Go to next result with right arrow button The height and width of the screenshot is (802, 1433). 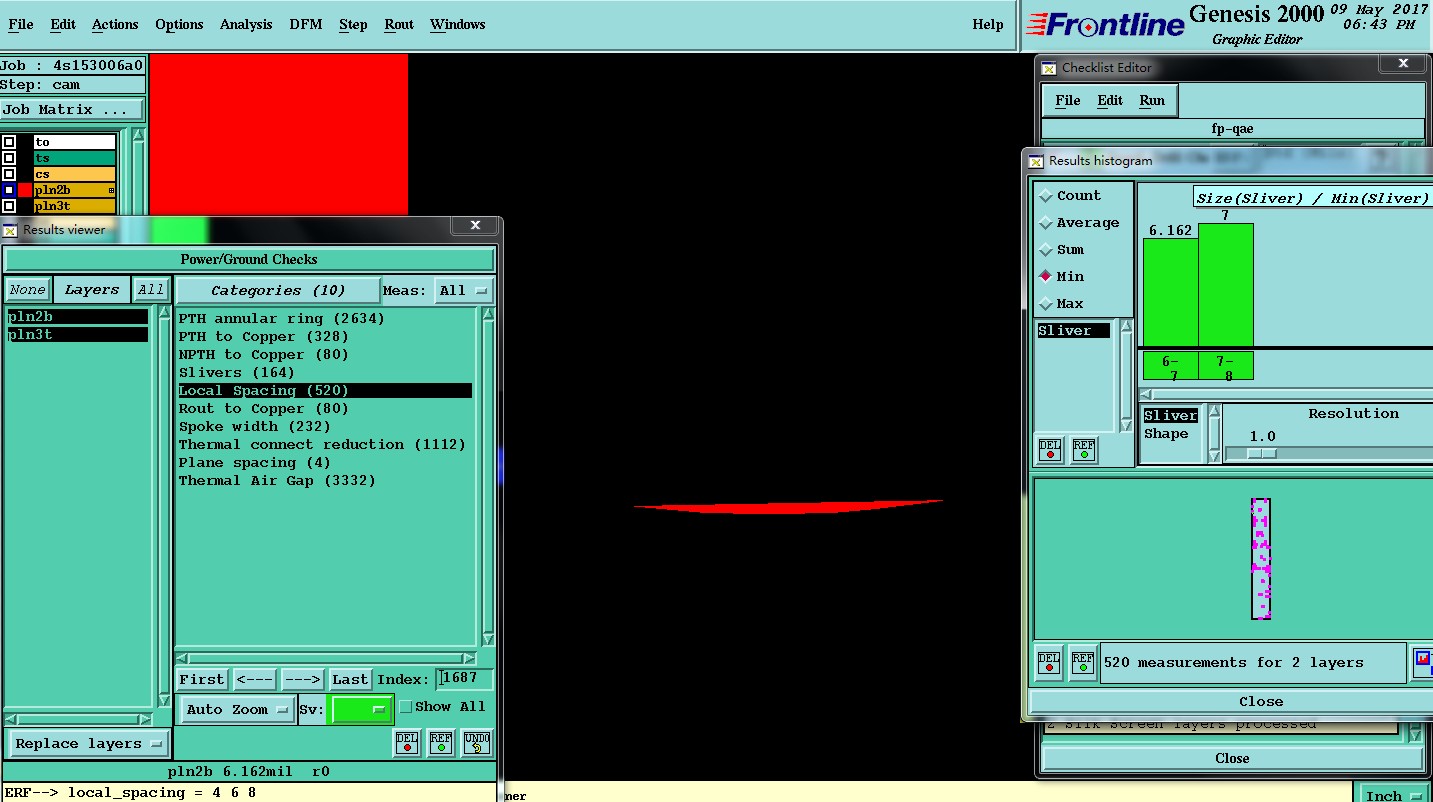302,679
